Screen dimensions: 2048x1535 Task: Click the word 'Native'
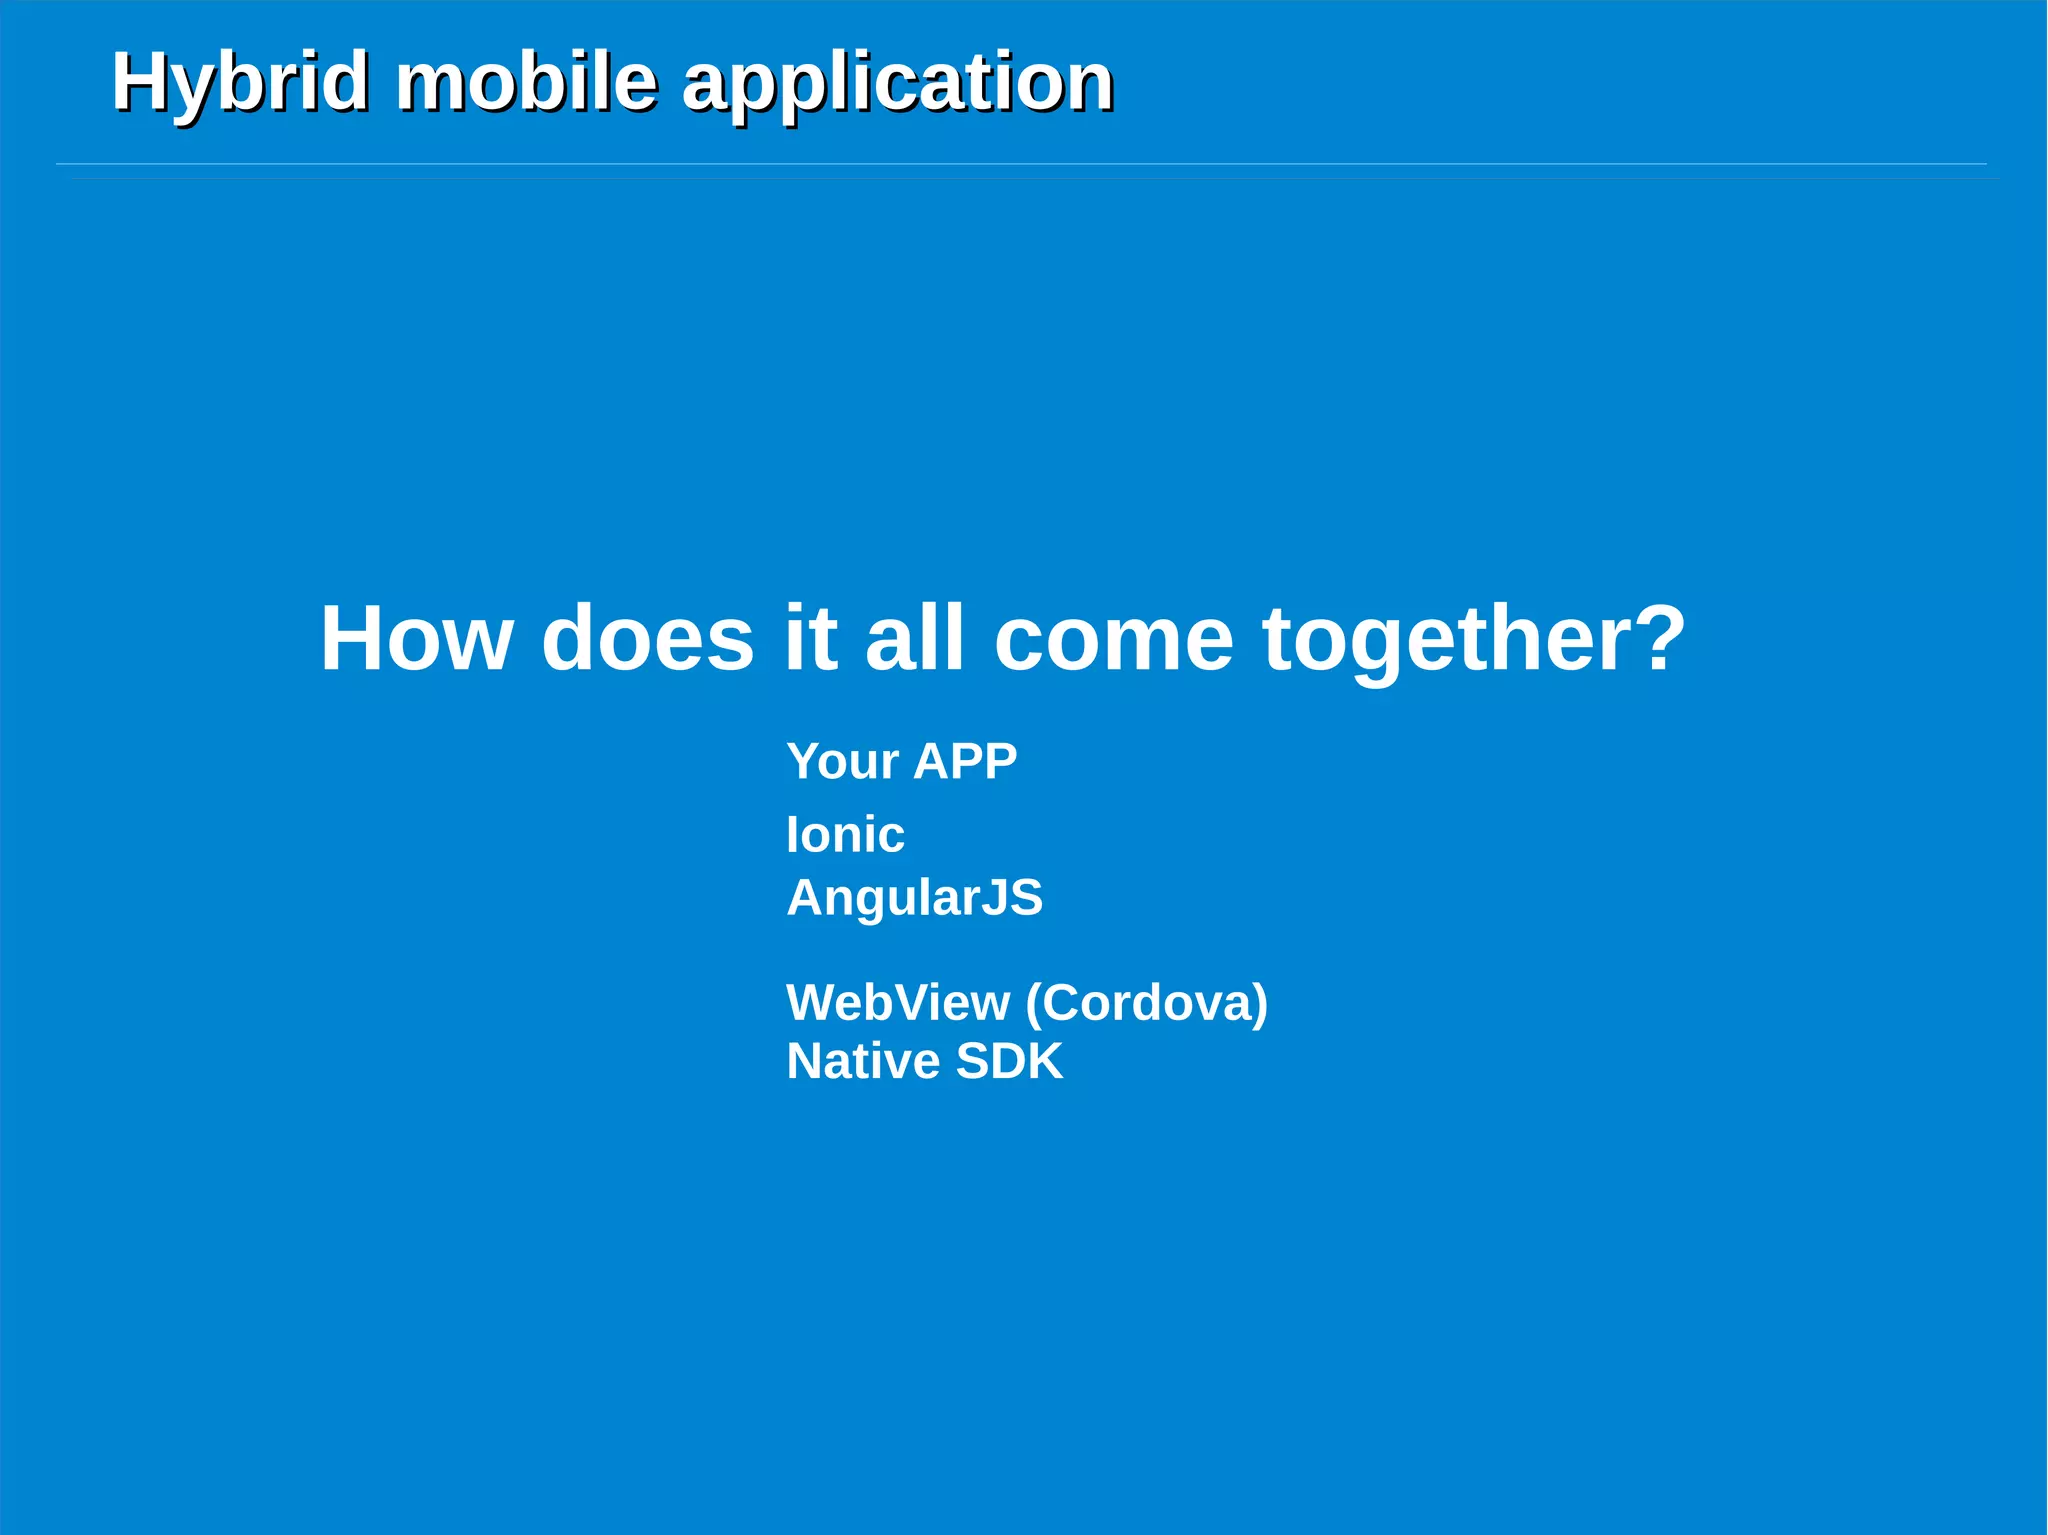click(862, 1061)
